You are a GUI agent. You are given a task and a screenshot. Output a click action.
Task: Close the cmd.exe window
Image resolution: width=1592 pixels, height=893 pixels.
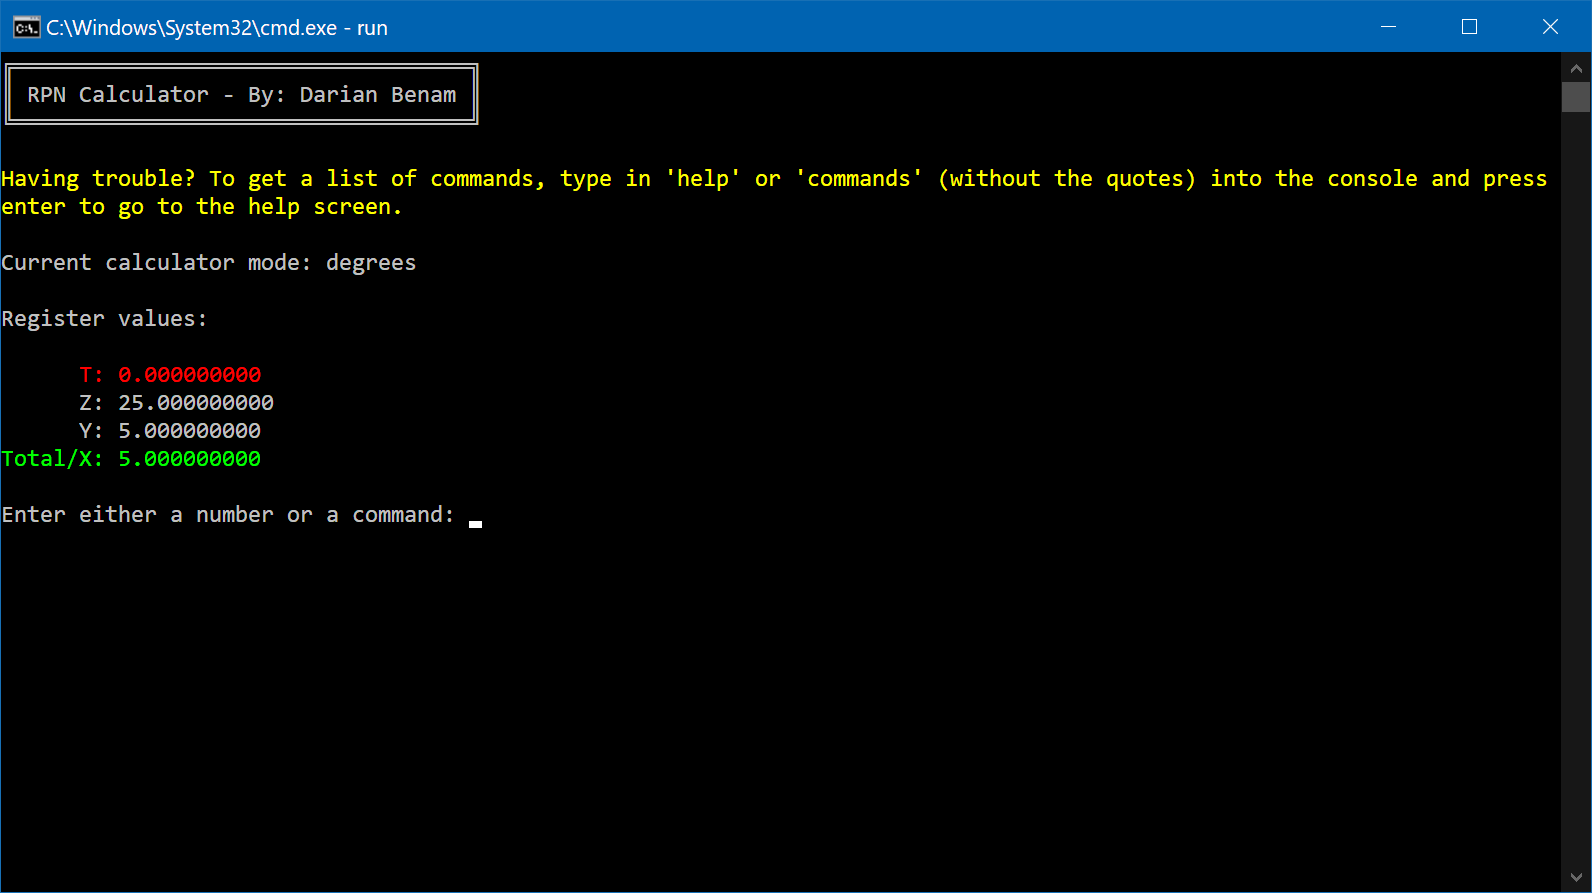(1550, 27)
